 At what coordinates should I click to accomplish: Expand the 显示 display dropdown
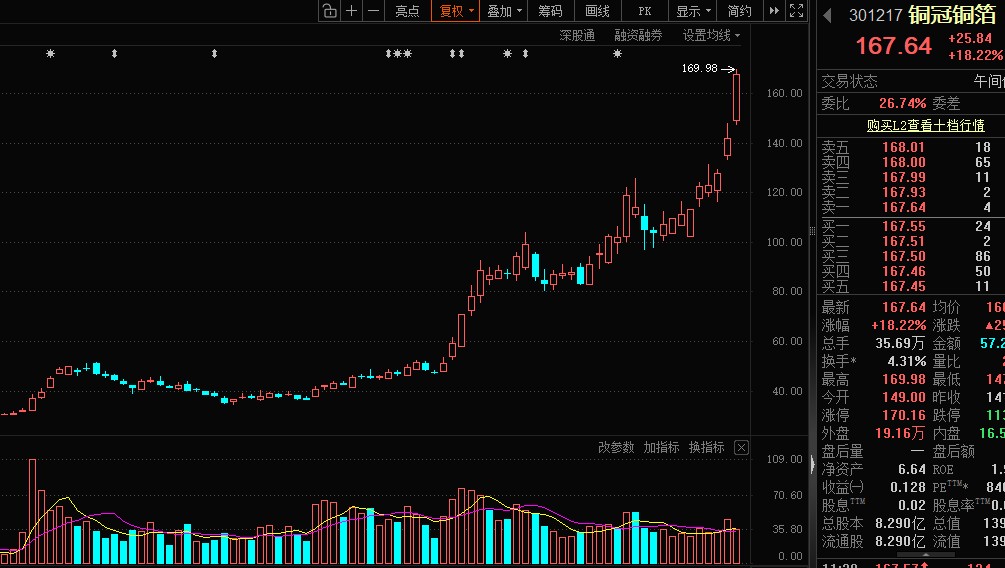point(693,11)
